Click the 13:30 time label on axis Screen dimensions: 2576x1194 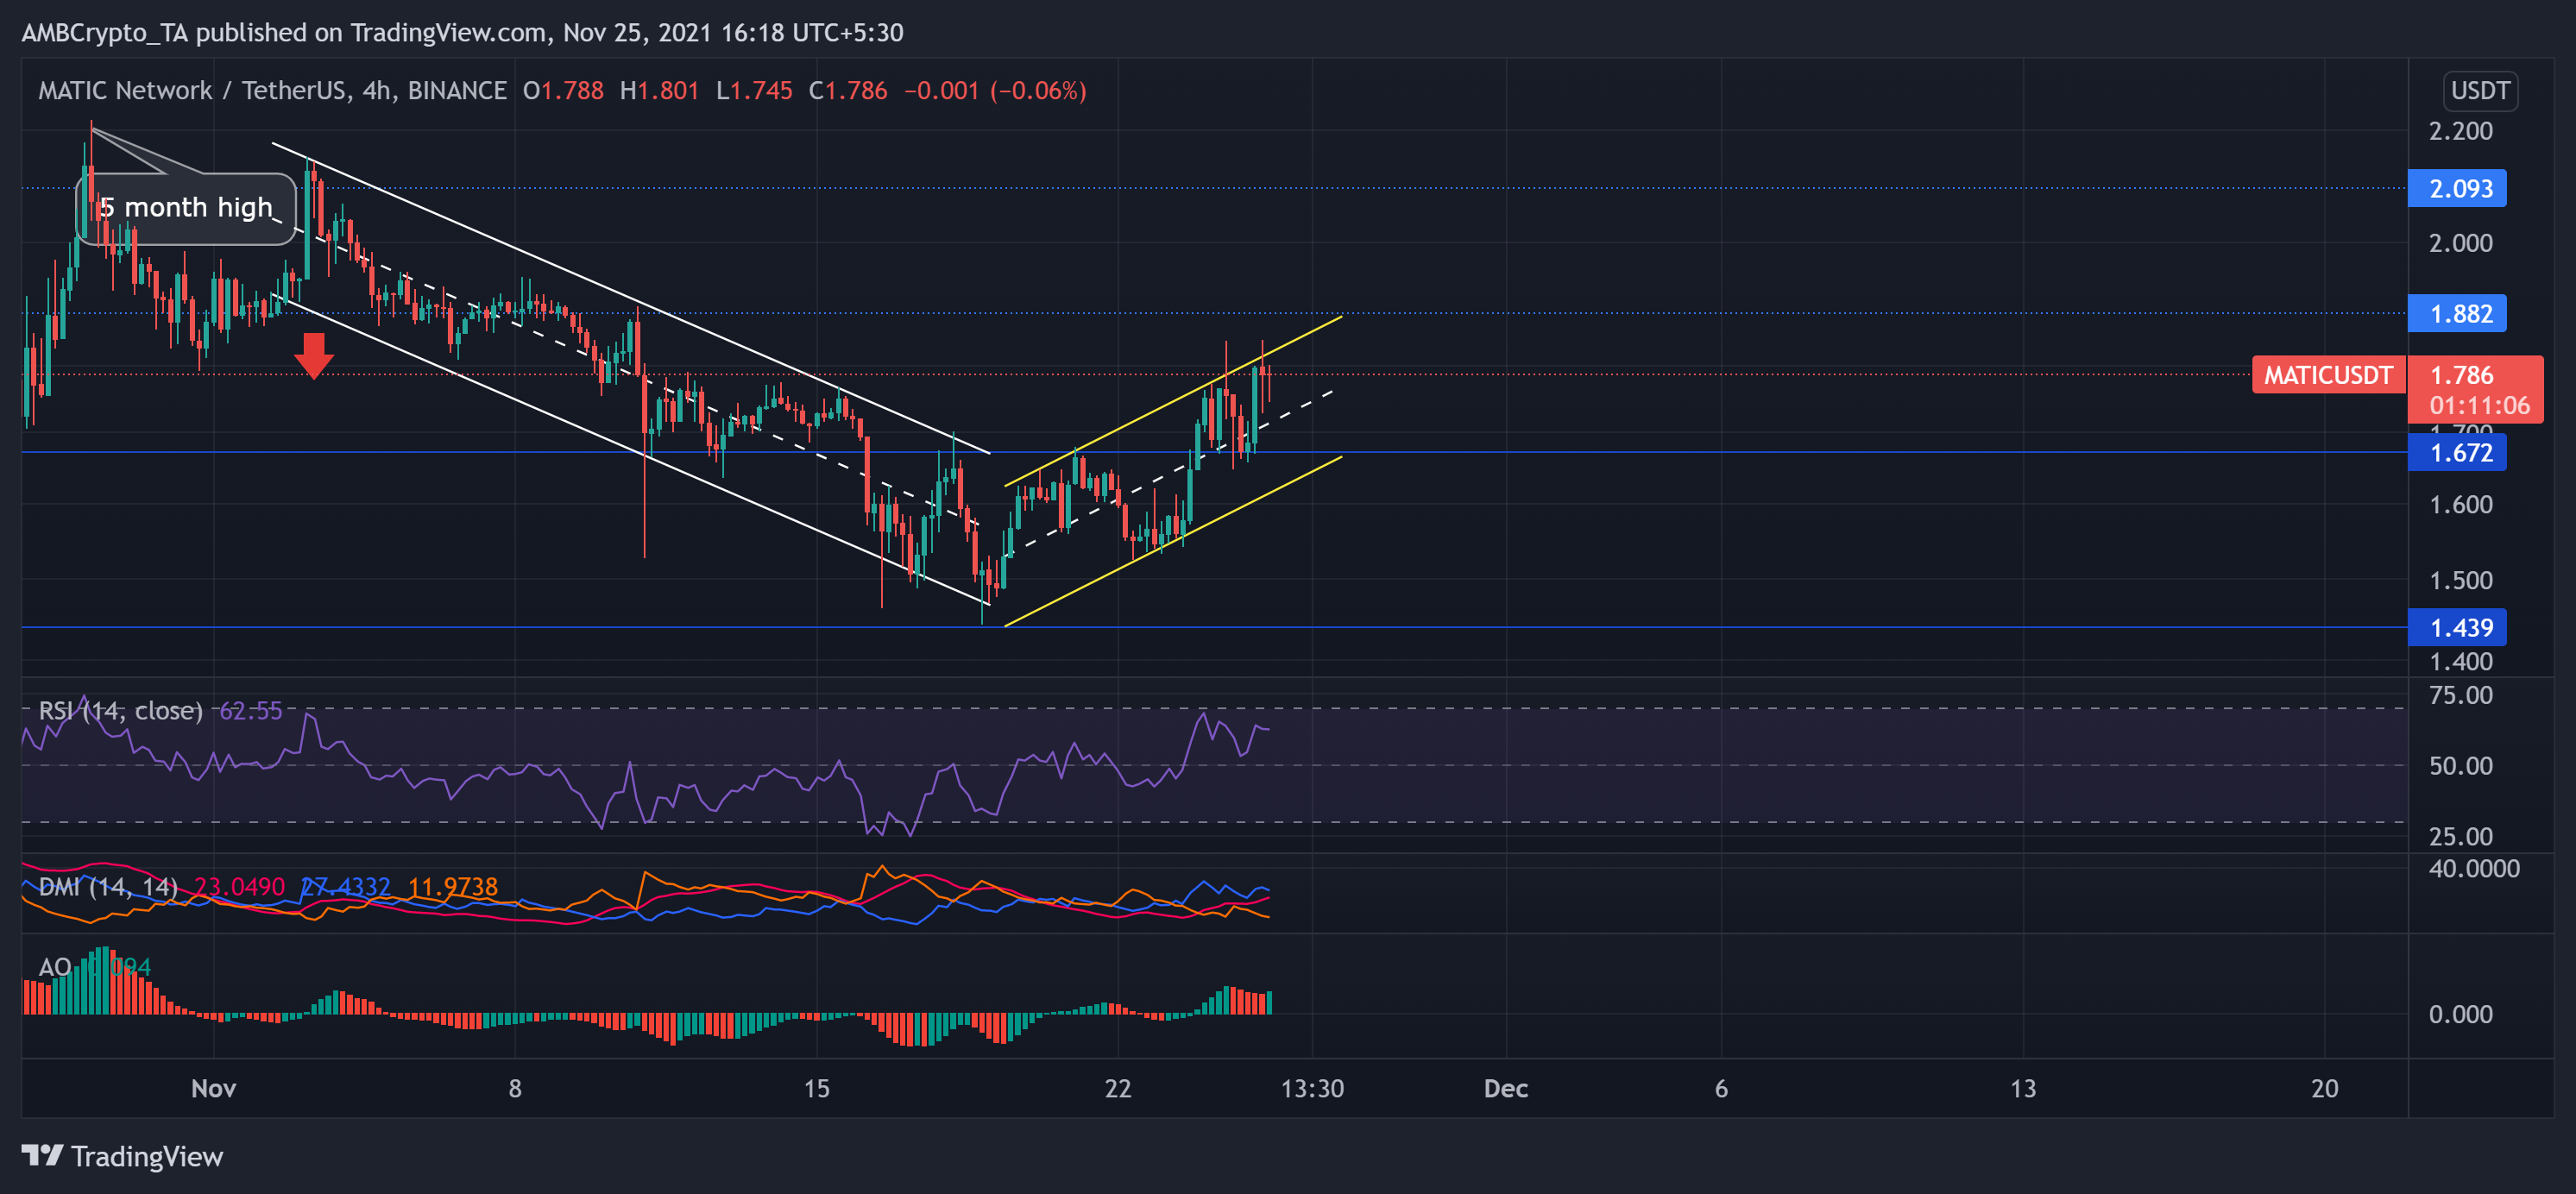click(1312, 1089)
